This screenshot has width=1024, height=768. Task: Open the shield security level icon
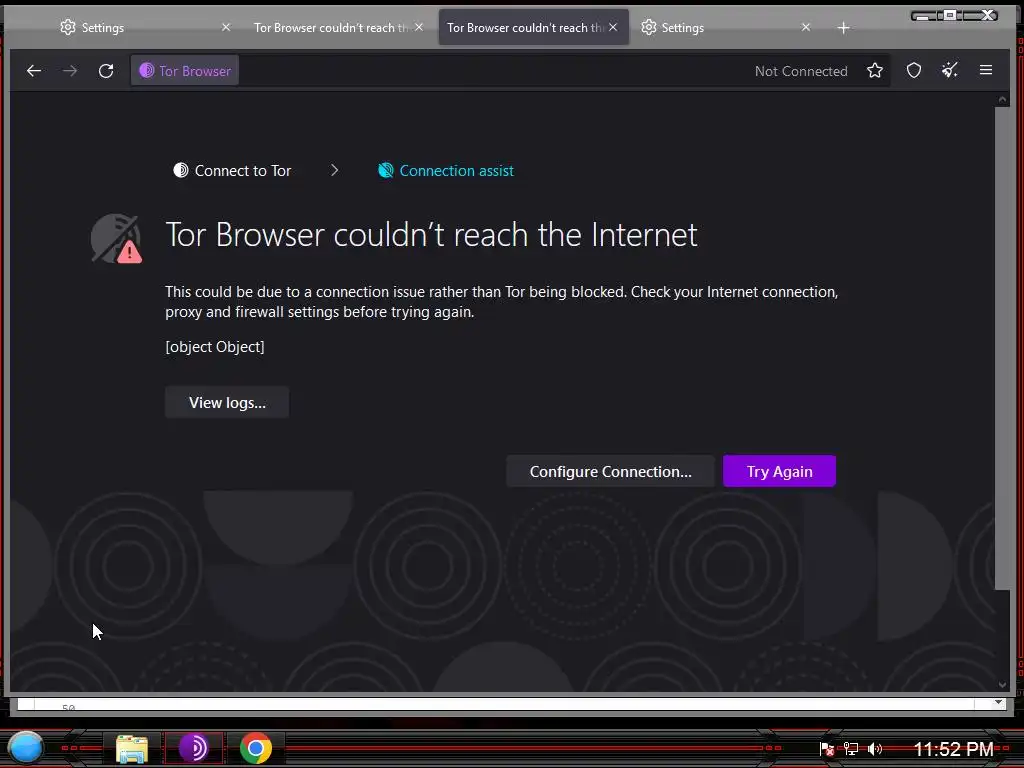click(x=914, y=71)
